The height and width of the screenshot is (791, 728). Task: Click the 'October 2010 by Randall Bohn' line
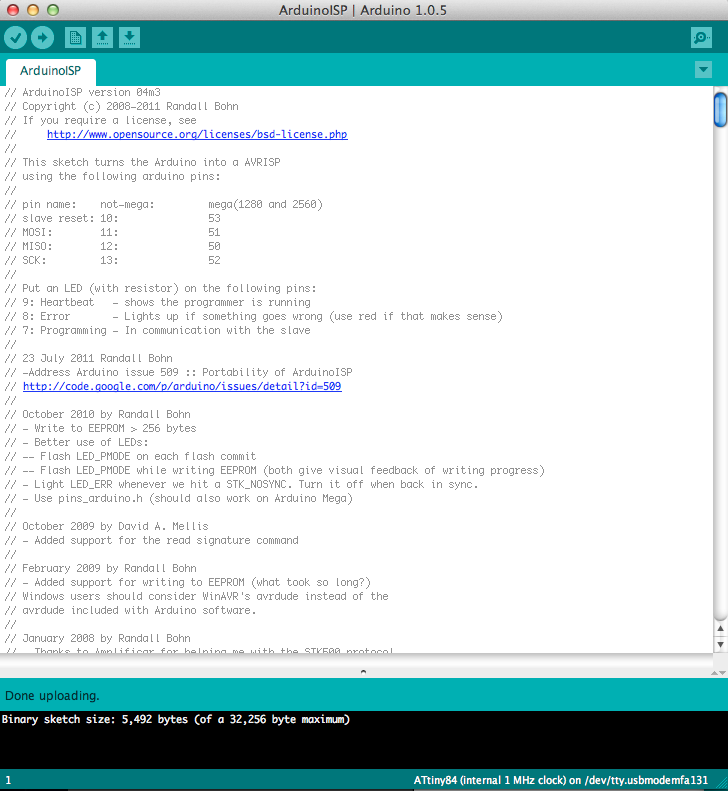(98, 414)
